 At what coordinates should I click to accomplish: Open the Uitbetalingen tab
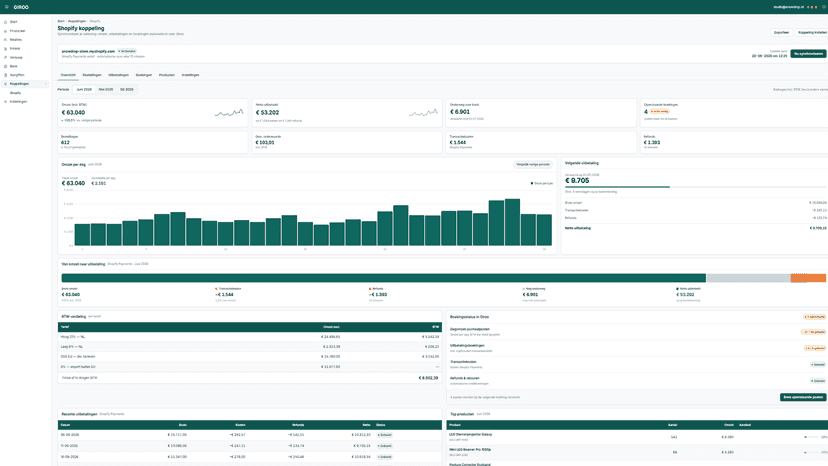118,75
